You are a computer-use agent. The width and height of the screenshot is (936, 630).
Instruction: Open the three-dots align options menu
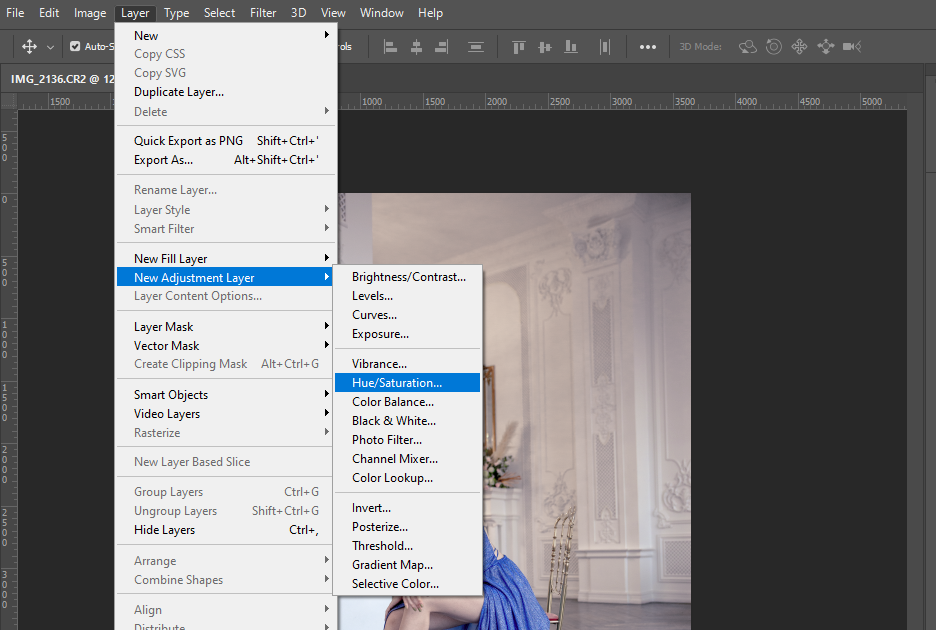(x=648, y=47)
